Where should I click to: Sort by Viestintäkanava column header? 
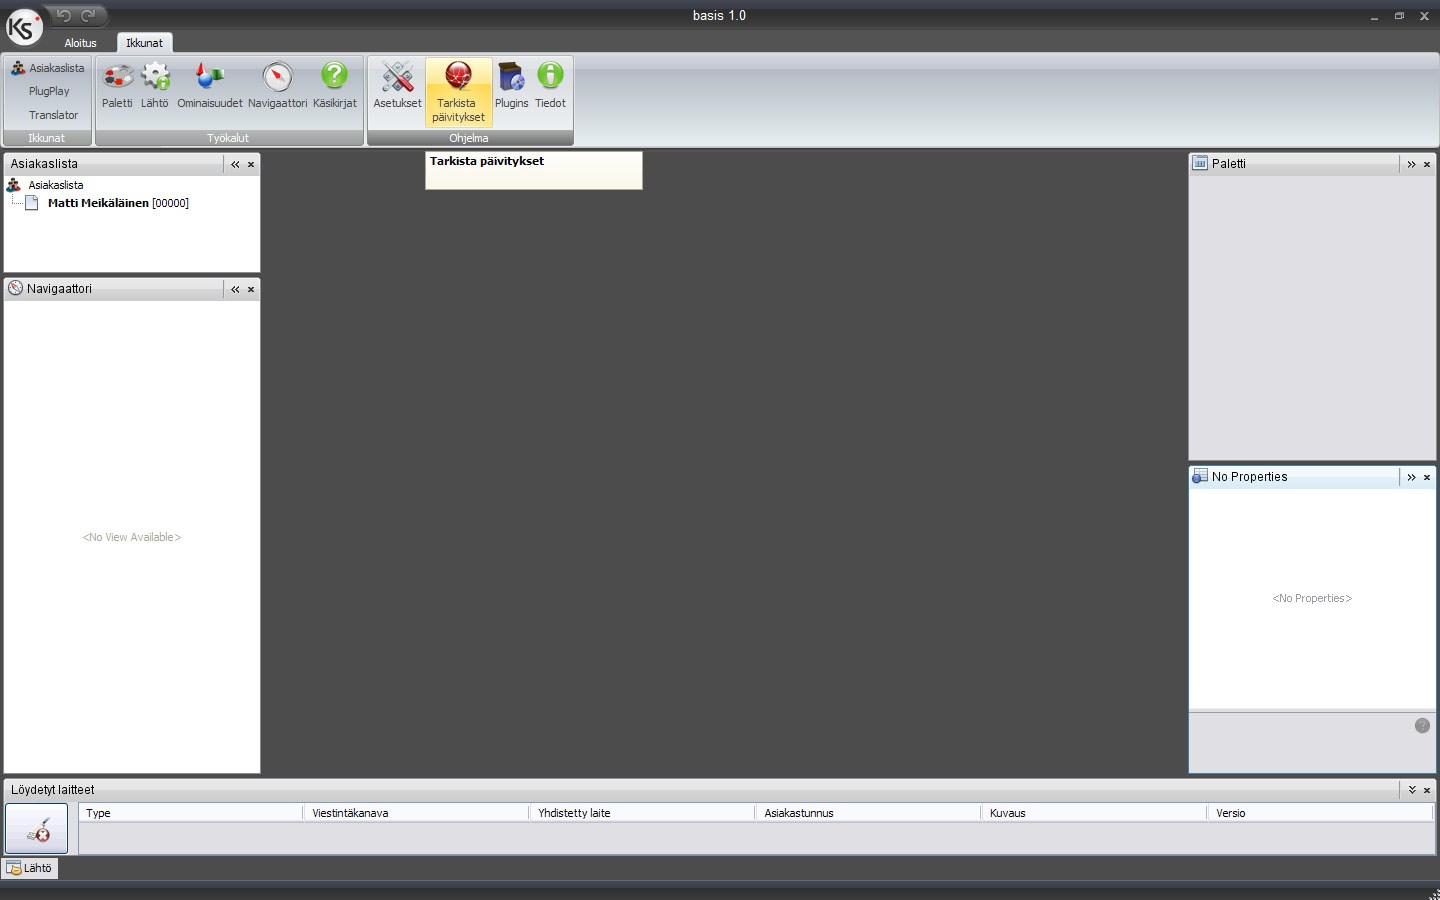coord(416,813)
